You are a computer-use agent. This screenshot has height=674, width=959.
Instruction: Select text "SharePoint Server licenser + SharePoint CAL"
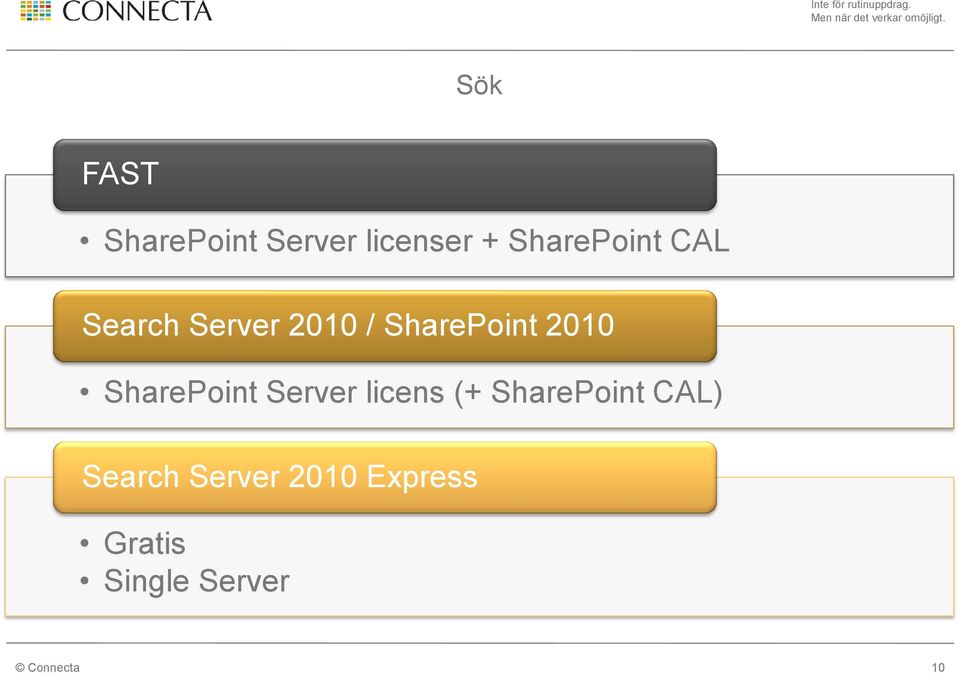[417, 240]
